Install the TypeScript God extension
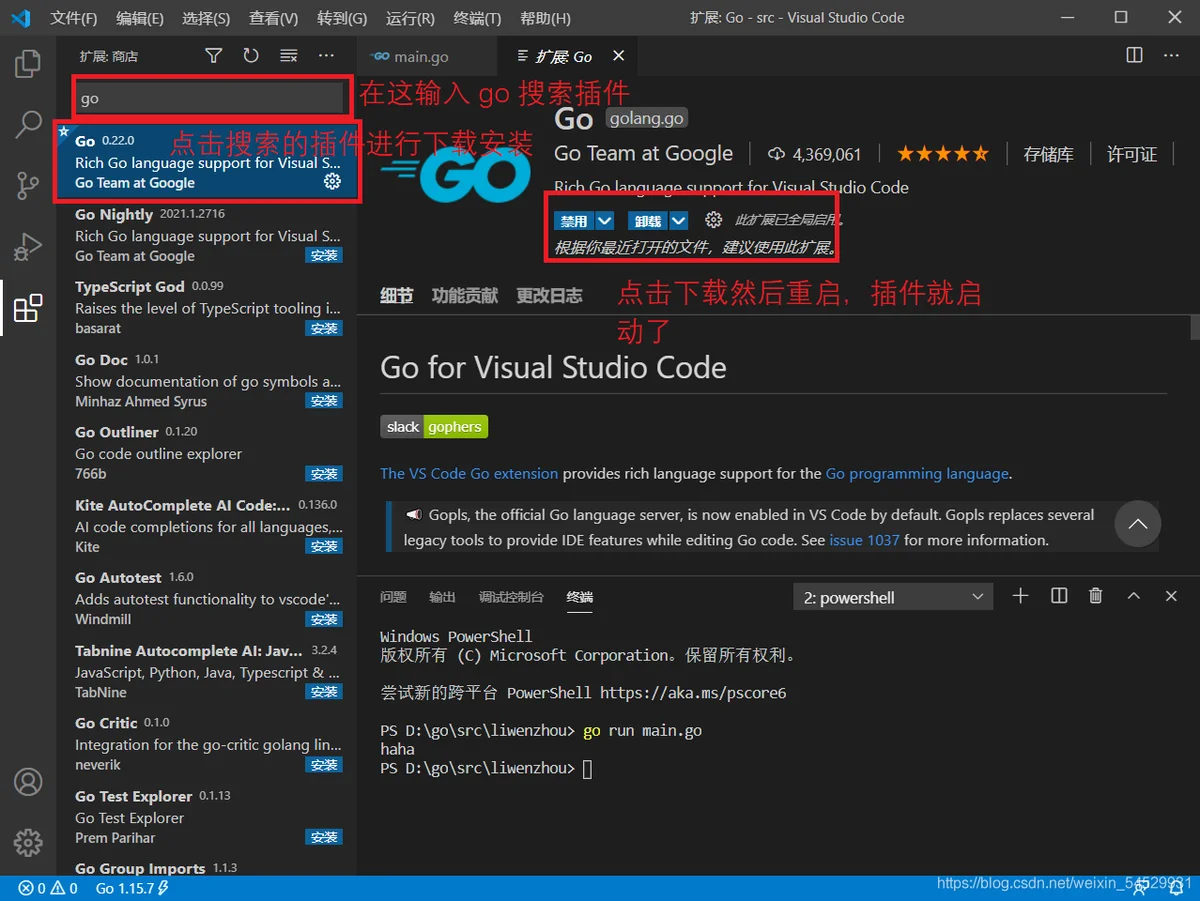This screenshot has height=901, width=1200. click(324, 328)
